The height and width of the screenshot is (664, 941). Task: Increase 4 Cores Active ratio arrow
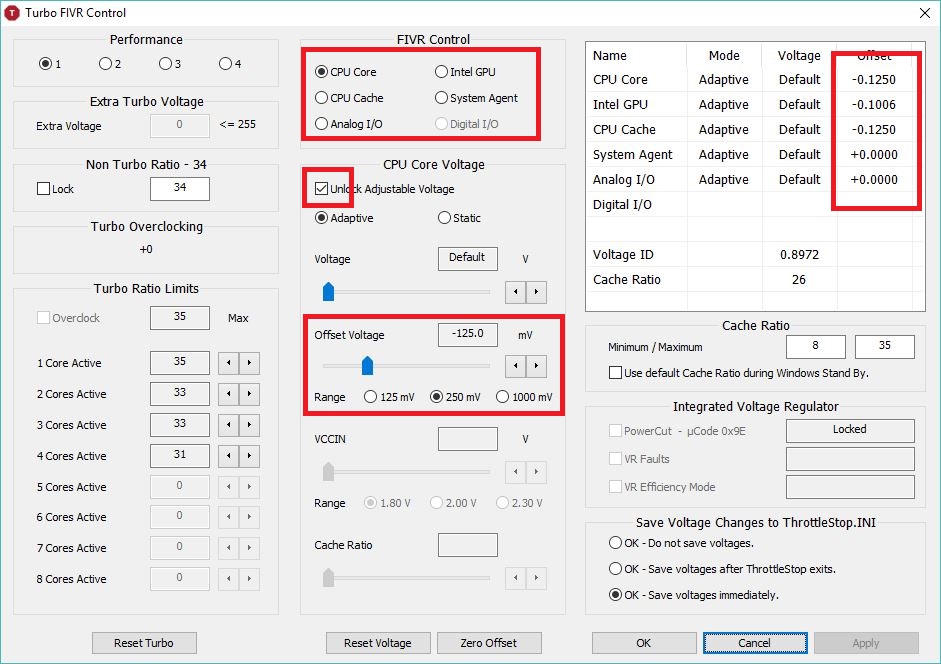tap(249, 456)
